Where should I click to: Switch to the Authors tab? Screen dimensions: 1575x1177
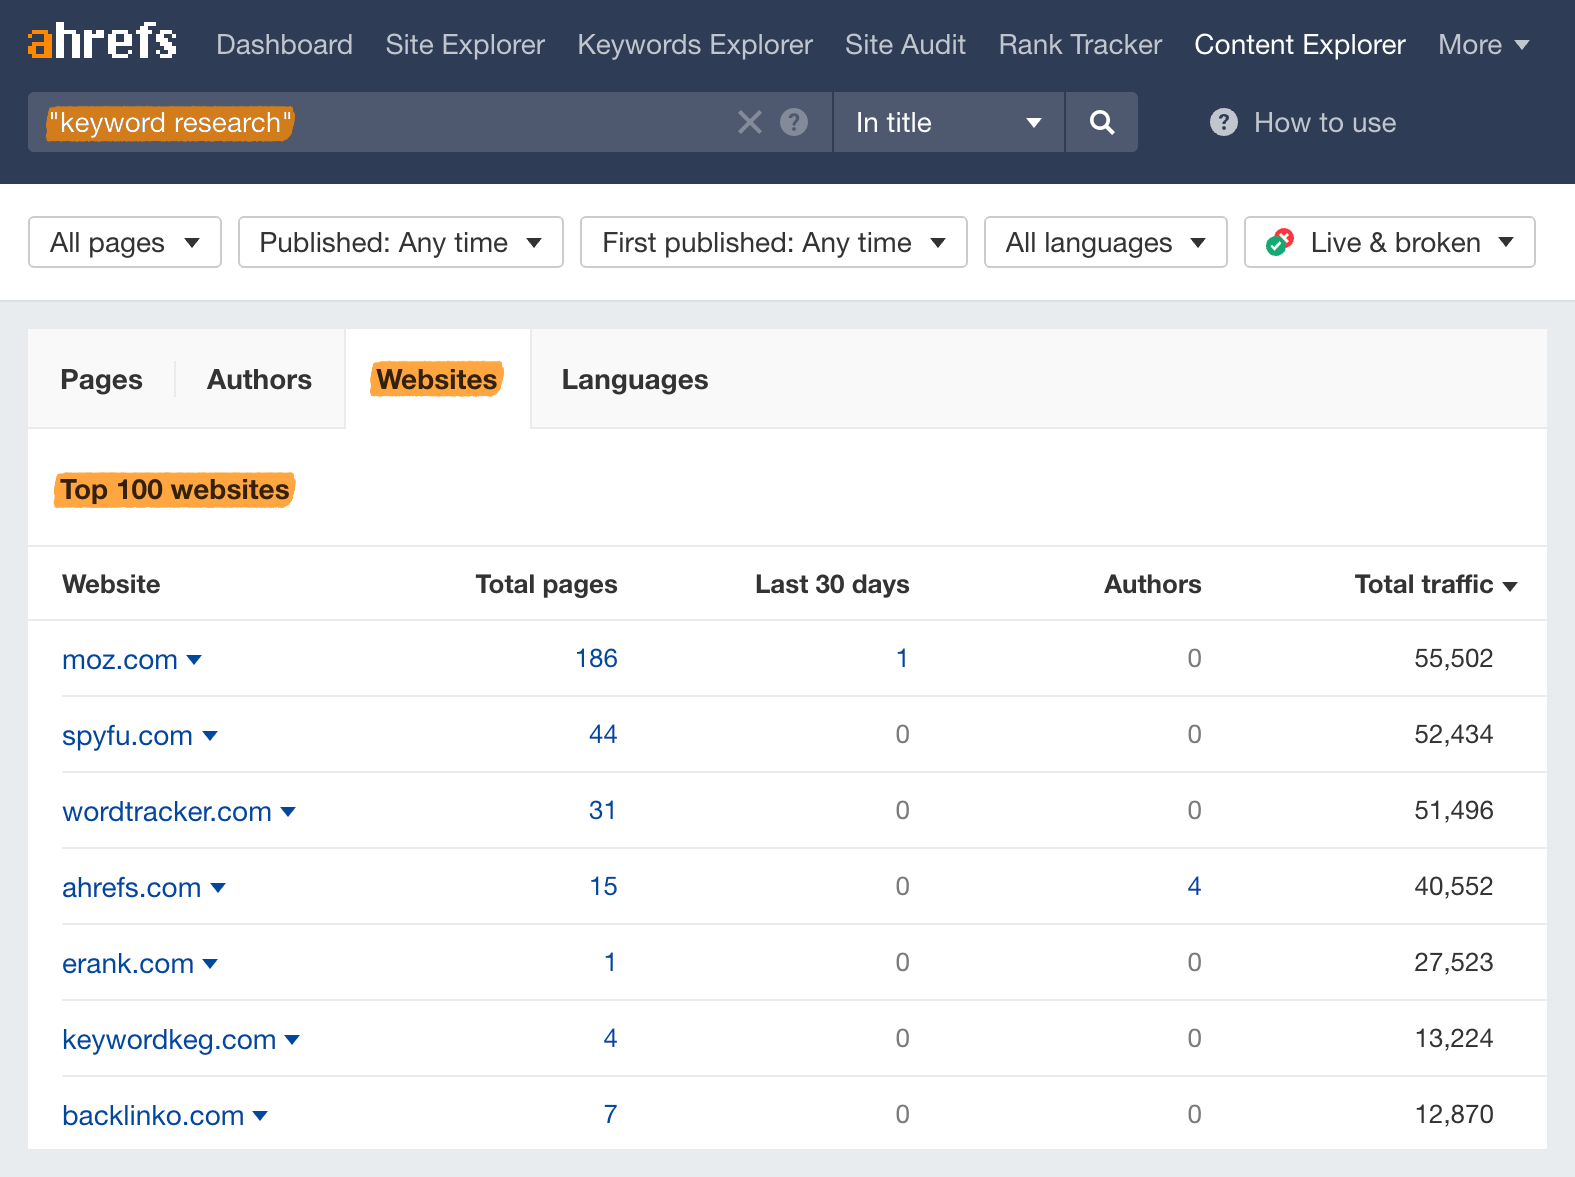pyautogui.click(x=259, y=380)
